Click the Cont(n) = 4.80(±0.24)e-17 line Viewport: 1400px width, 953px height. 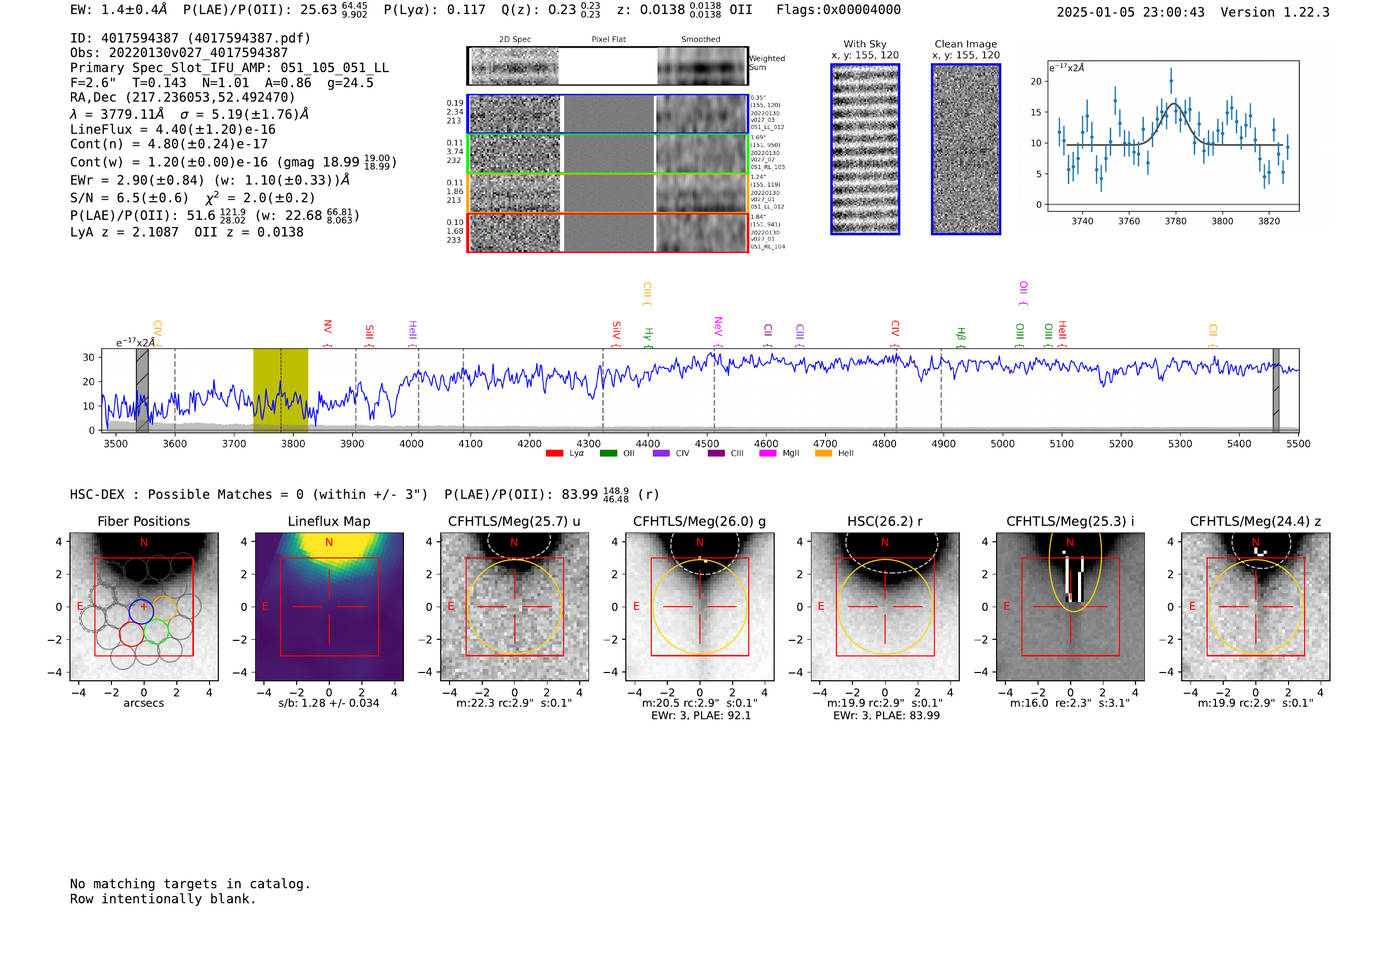(x=169, y=144)
